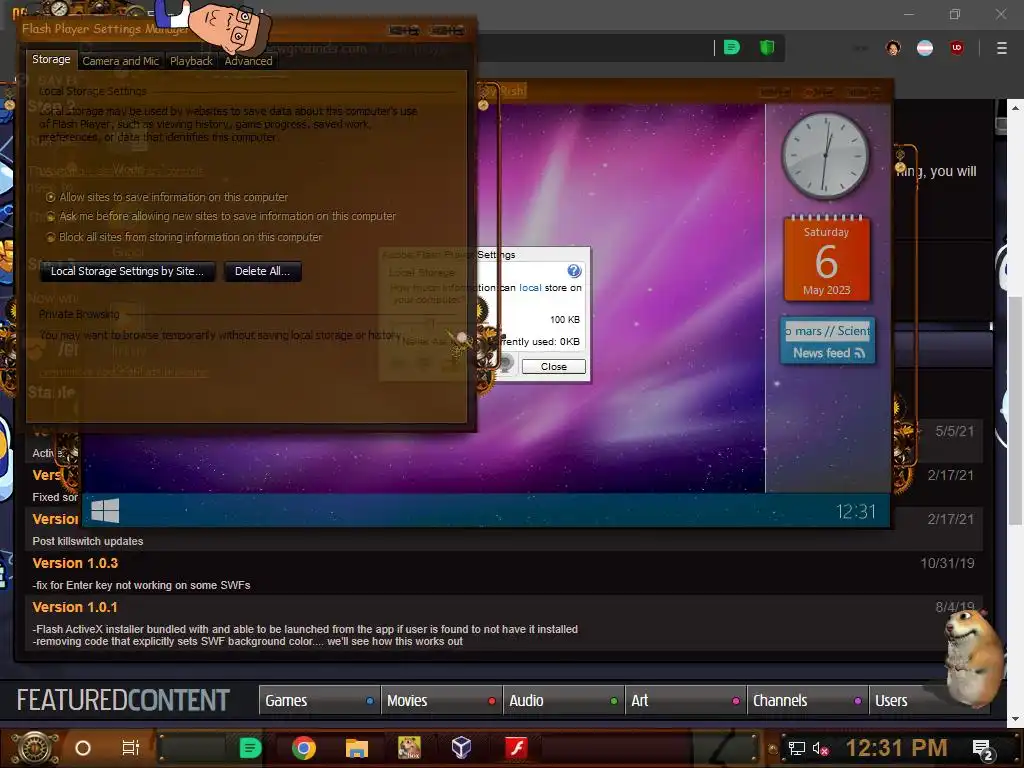Launch Google Chrome from taskbar

(304, 748)
